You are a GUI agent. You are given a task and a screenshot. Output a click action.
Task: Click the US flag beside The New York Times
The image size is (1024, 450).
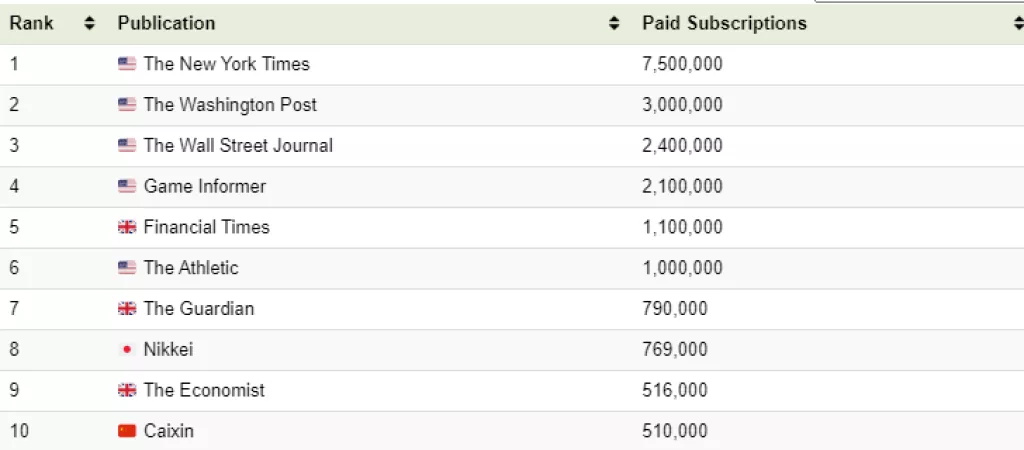tap(126, 64)
